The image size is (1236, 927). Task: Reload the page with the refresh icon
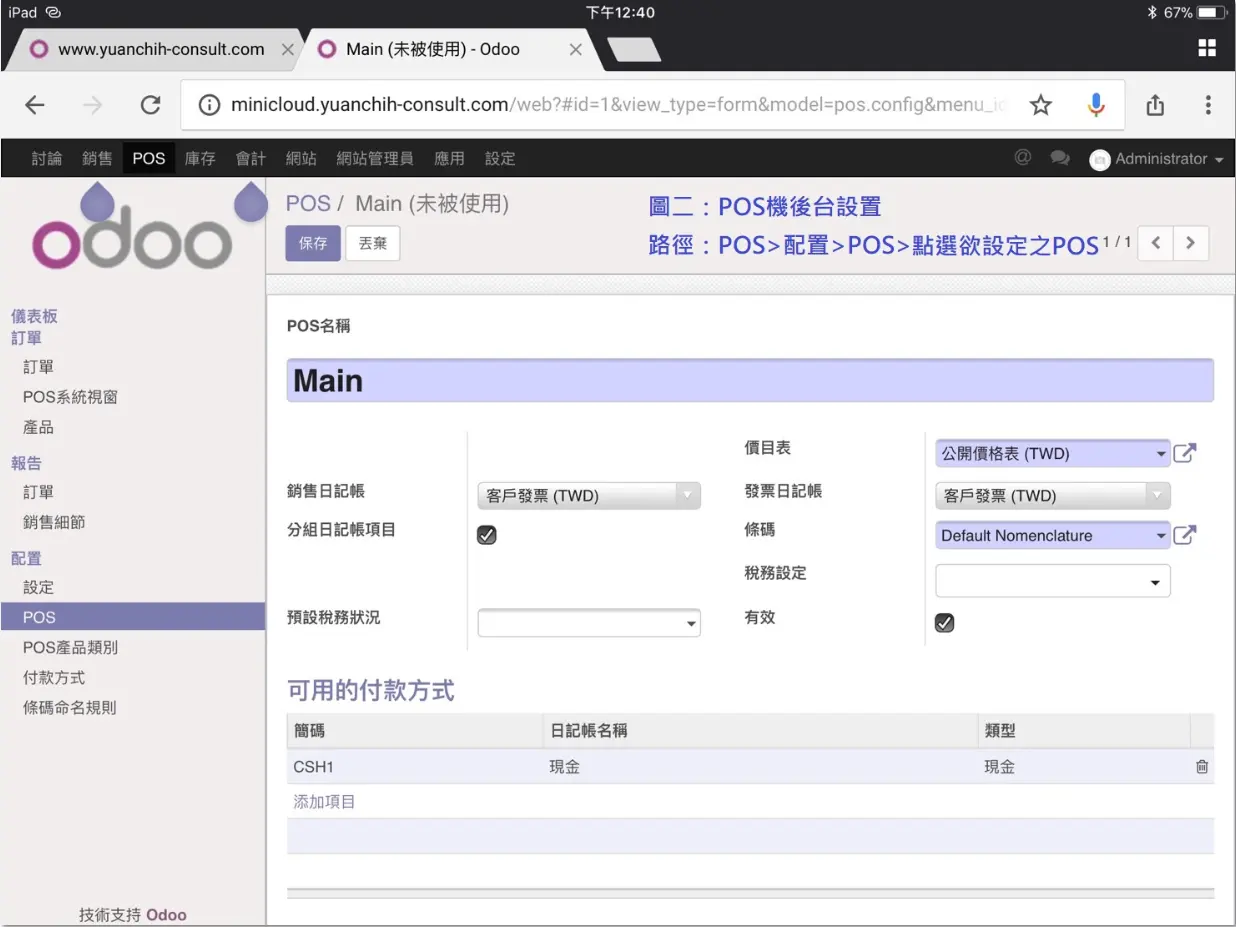pyautogui.click(x=150, y=105)
